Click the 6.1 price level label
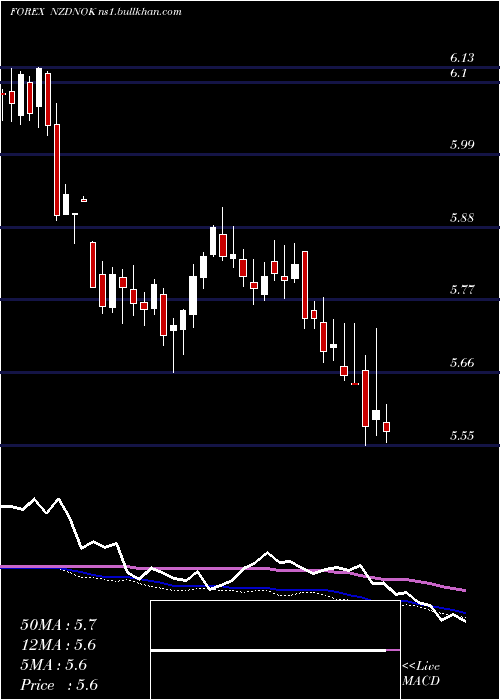This screenshot has width=500, height=700. tap(458, 73)
